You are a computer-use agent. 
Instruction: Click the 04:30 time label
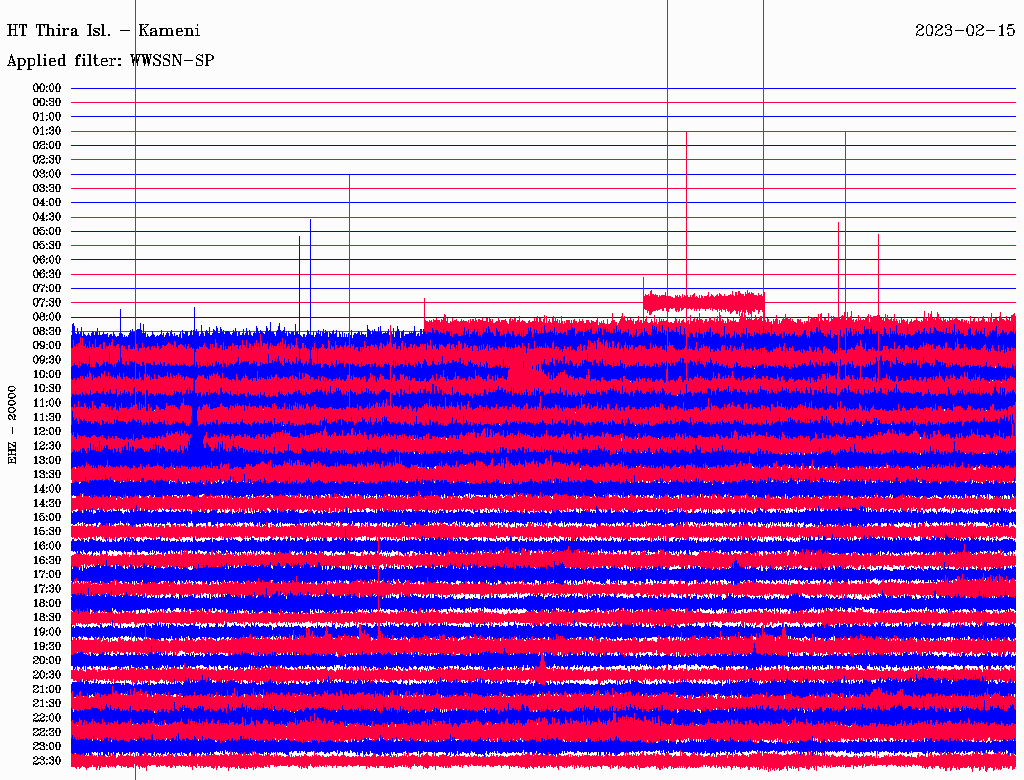(x=47, y=217)
